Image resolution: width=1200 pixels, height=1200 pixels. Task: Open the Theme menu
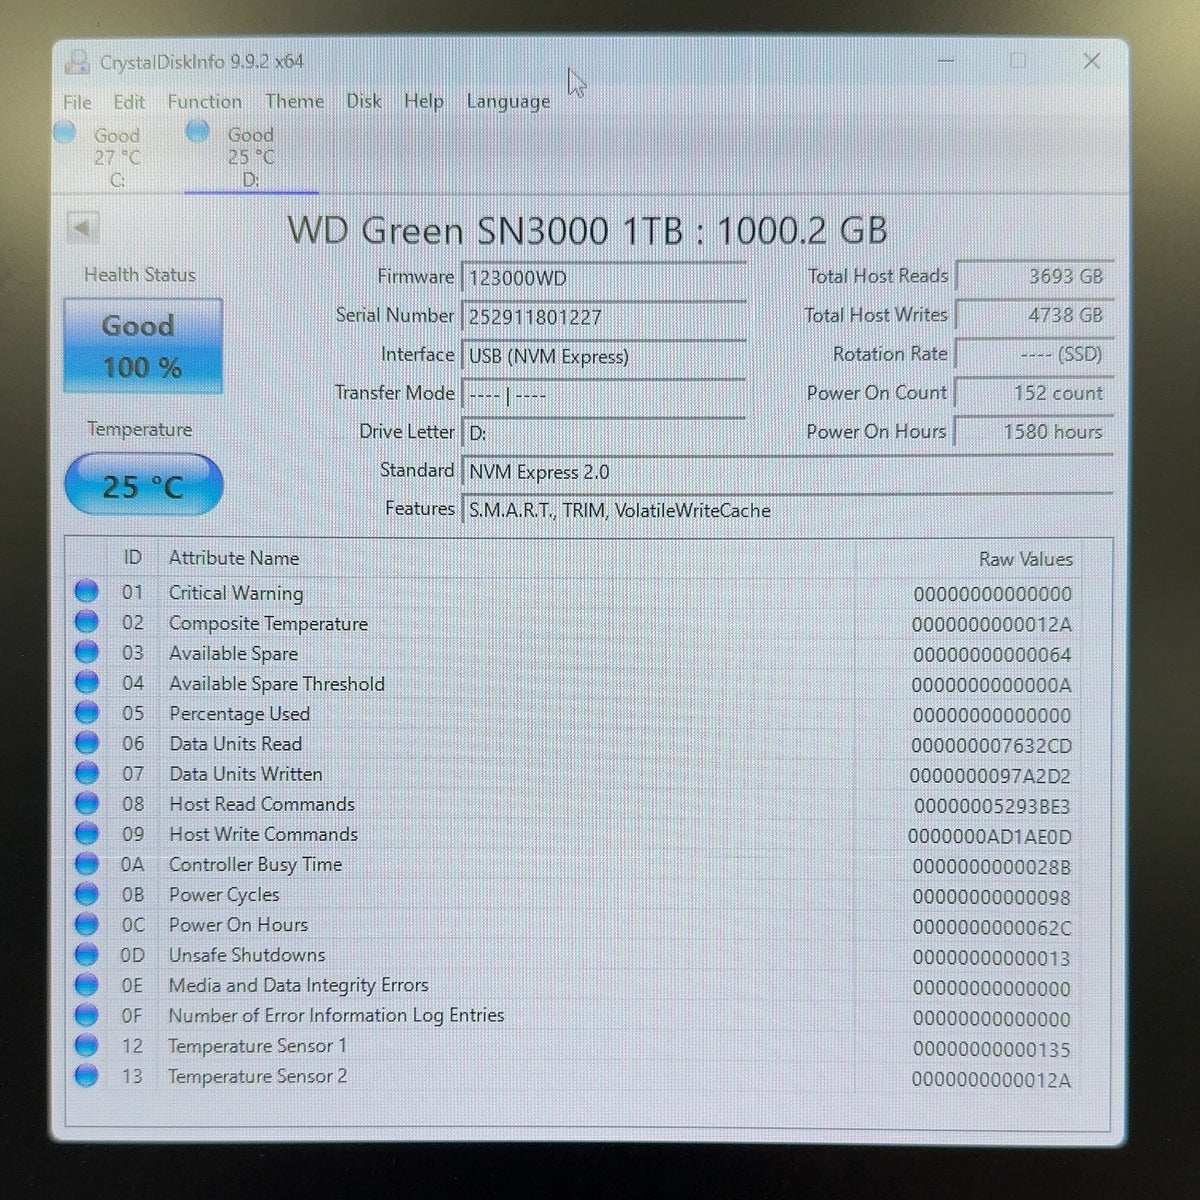click(294, 102)
